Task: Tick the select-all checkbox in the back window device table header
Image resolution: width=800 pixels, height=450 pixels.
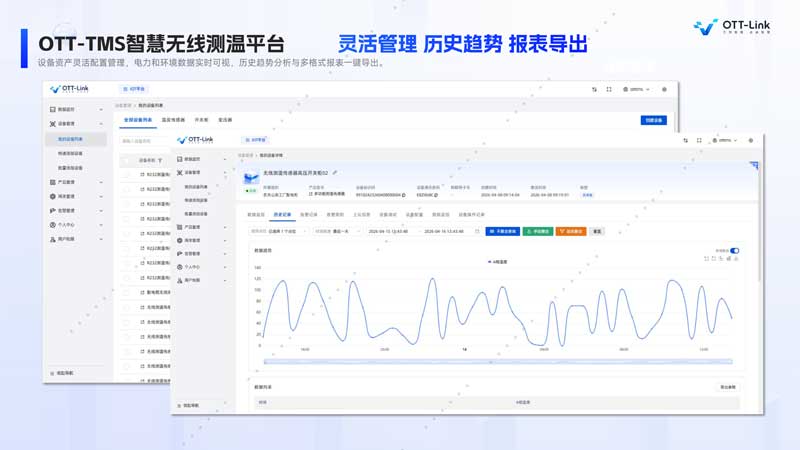Action: coord(126,160)
